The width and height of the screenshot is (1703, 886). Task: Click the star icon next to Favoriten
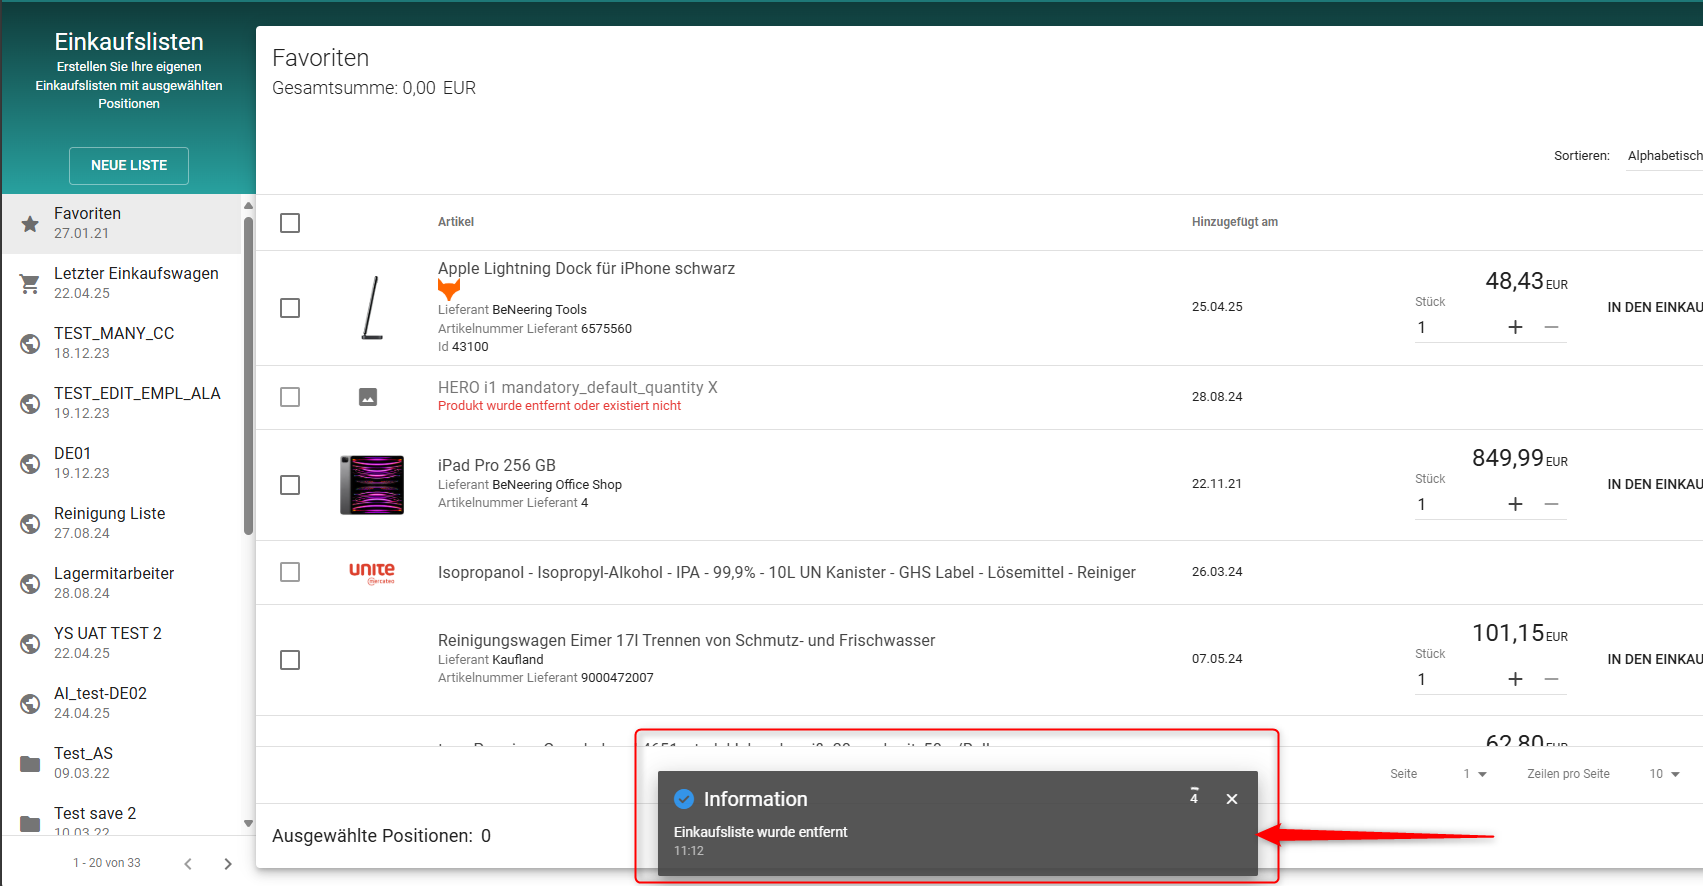pyautogui.click(x=30, y=223)
